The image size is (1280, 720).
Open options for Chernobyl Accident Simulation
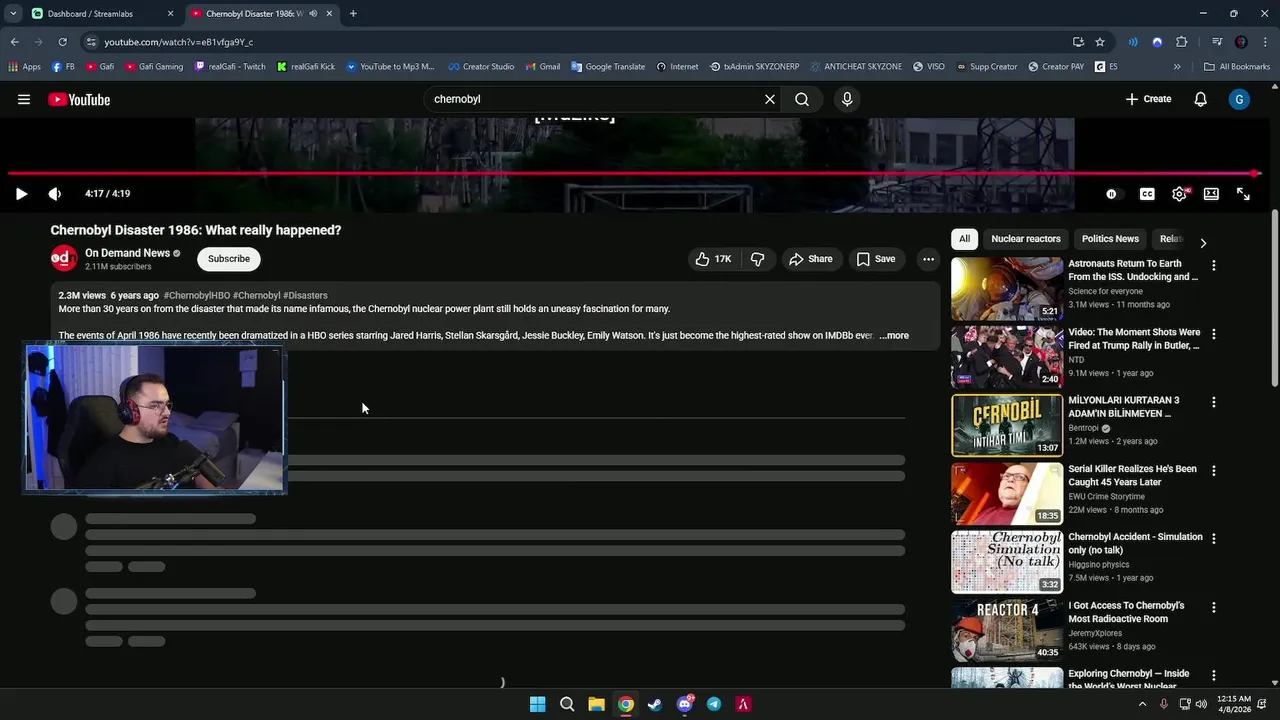[1214, 538]
